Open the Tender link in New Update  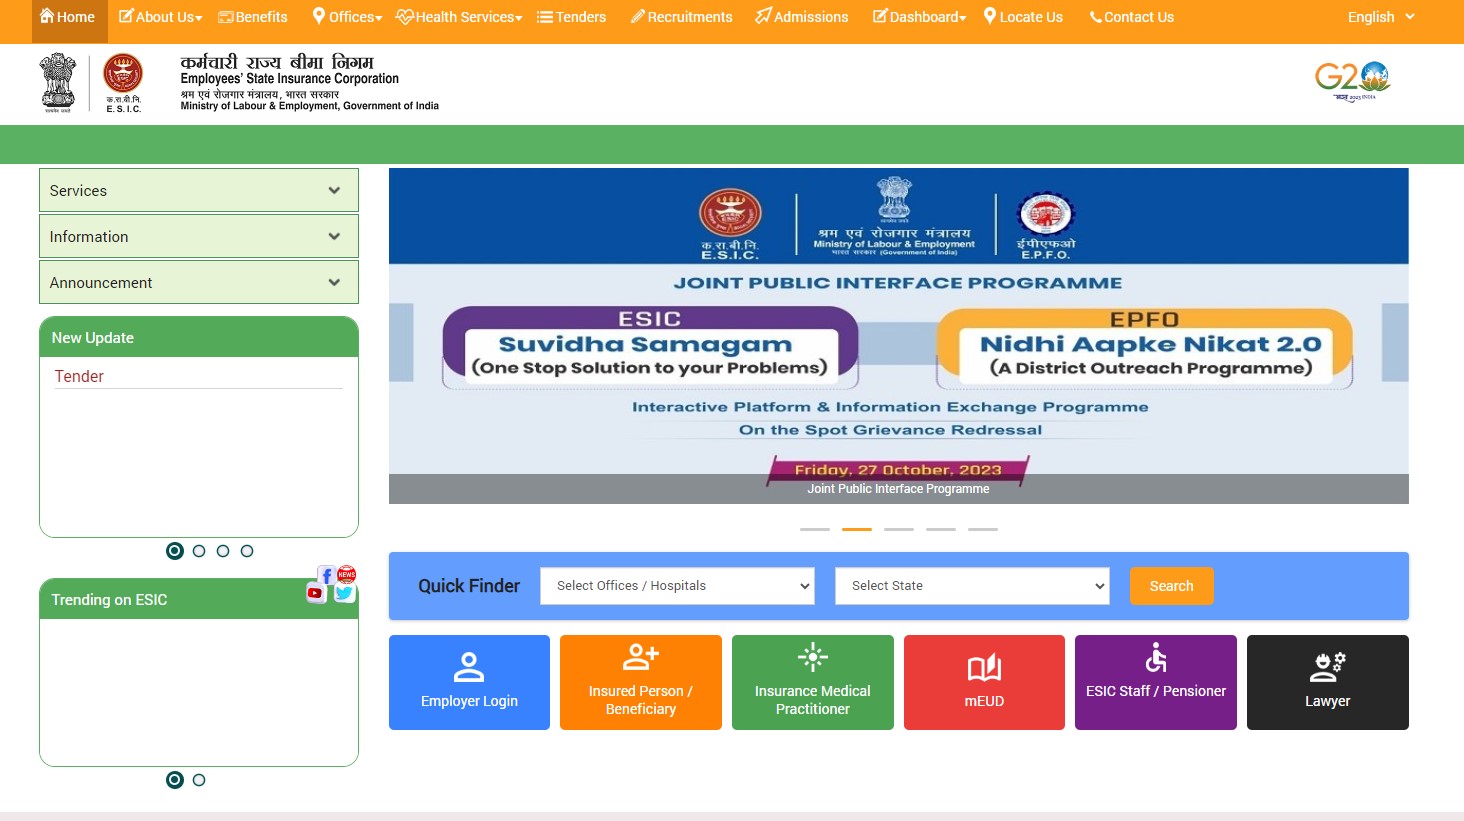coord(79,376)
